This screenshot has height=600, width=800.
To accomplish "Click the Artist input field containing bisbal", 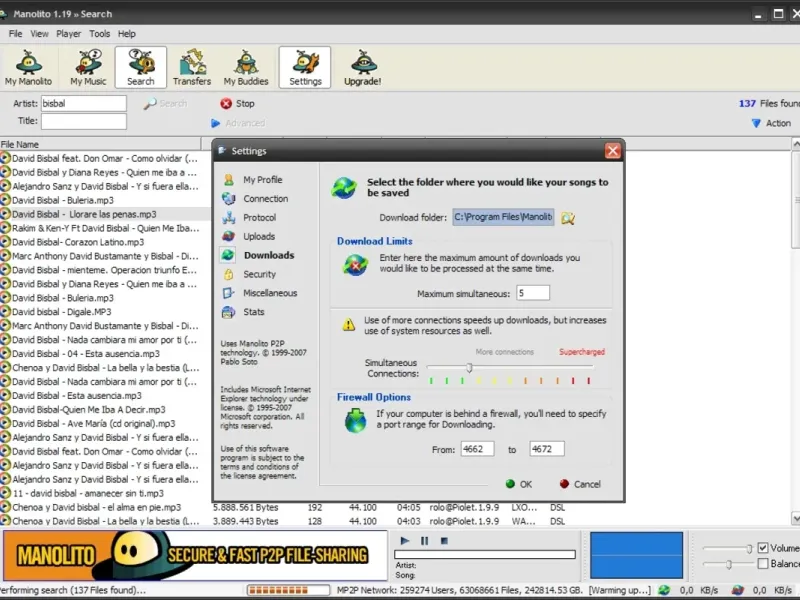I will coord(84,104).
